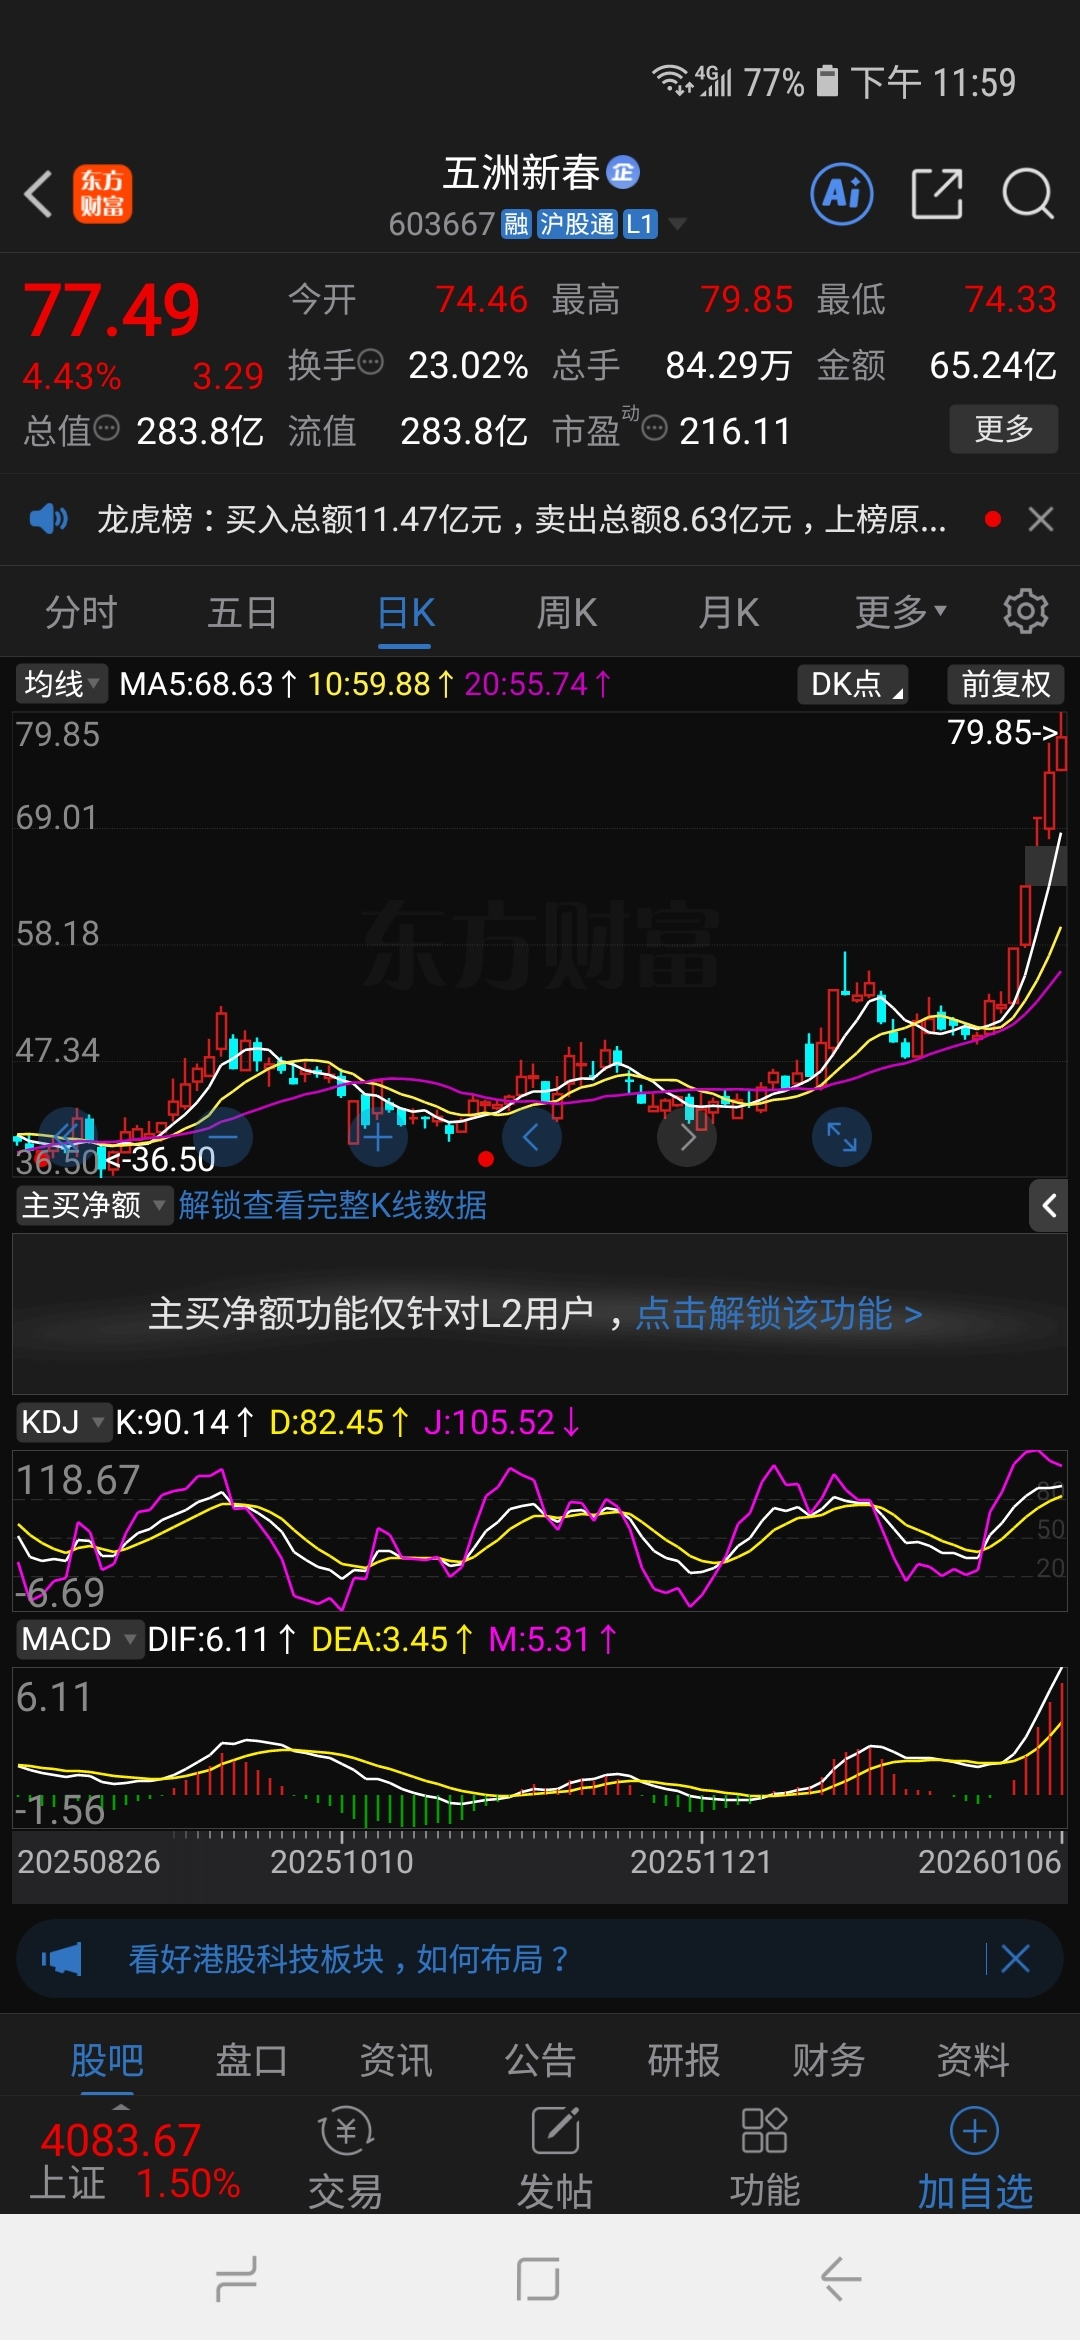Move chart right with arrow button
Viewport: 1080px width, 2340px height.
click(x=687, y=1137)
